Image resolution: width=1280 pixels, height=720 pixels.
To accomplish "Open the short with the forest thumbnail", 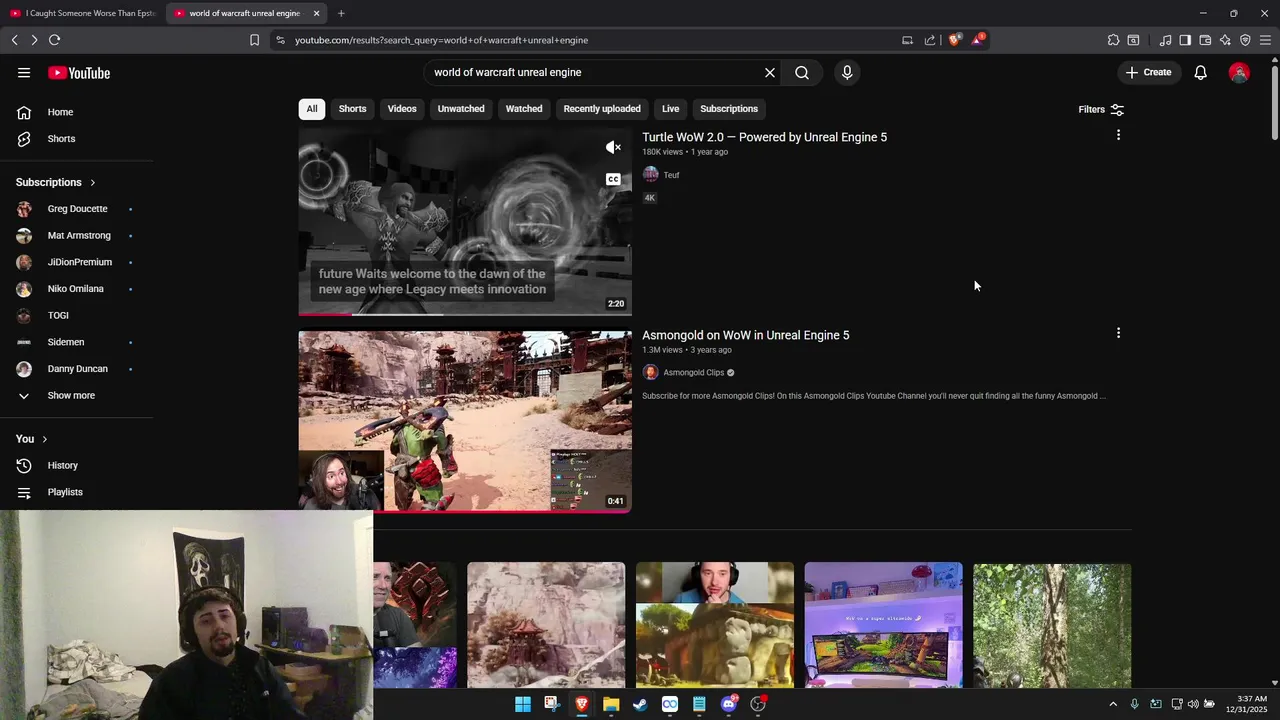I will coord(1052,625).
